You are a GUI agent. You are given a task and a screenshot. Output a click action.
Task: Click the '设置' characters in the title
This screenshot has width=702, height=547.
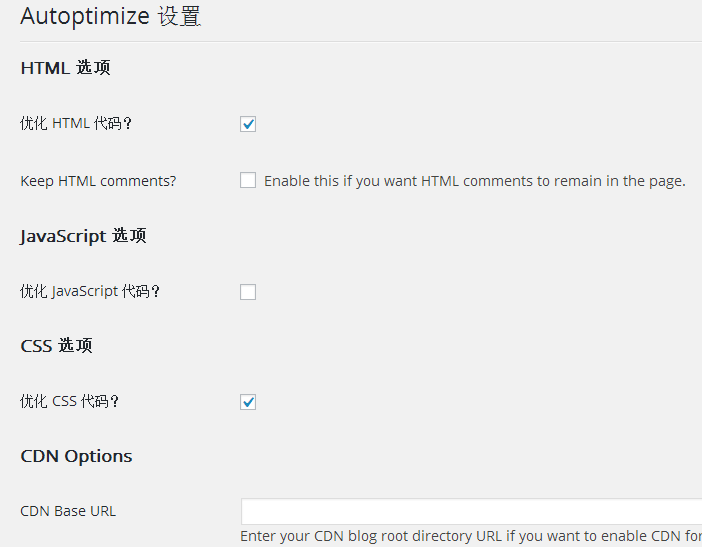[180, 17]
